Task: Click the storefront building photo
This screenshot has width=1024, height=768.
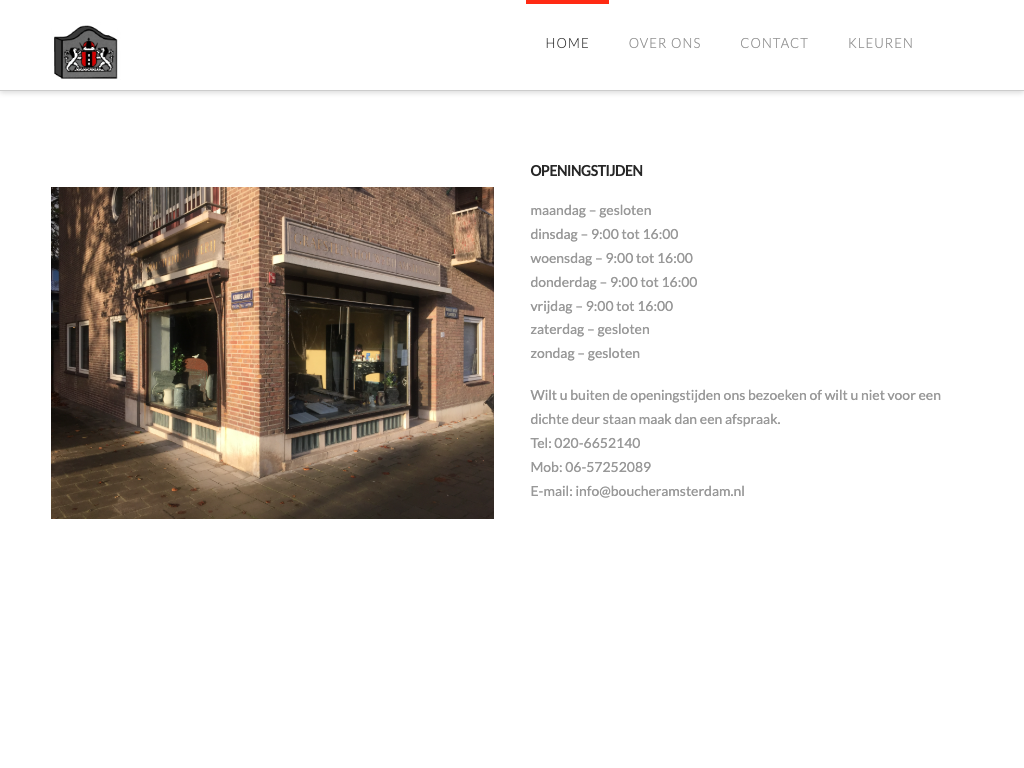Action: (272, 353)
